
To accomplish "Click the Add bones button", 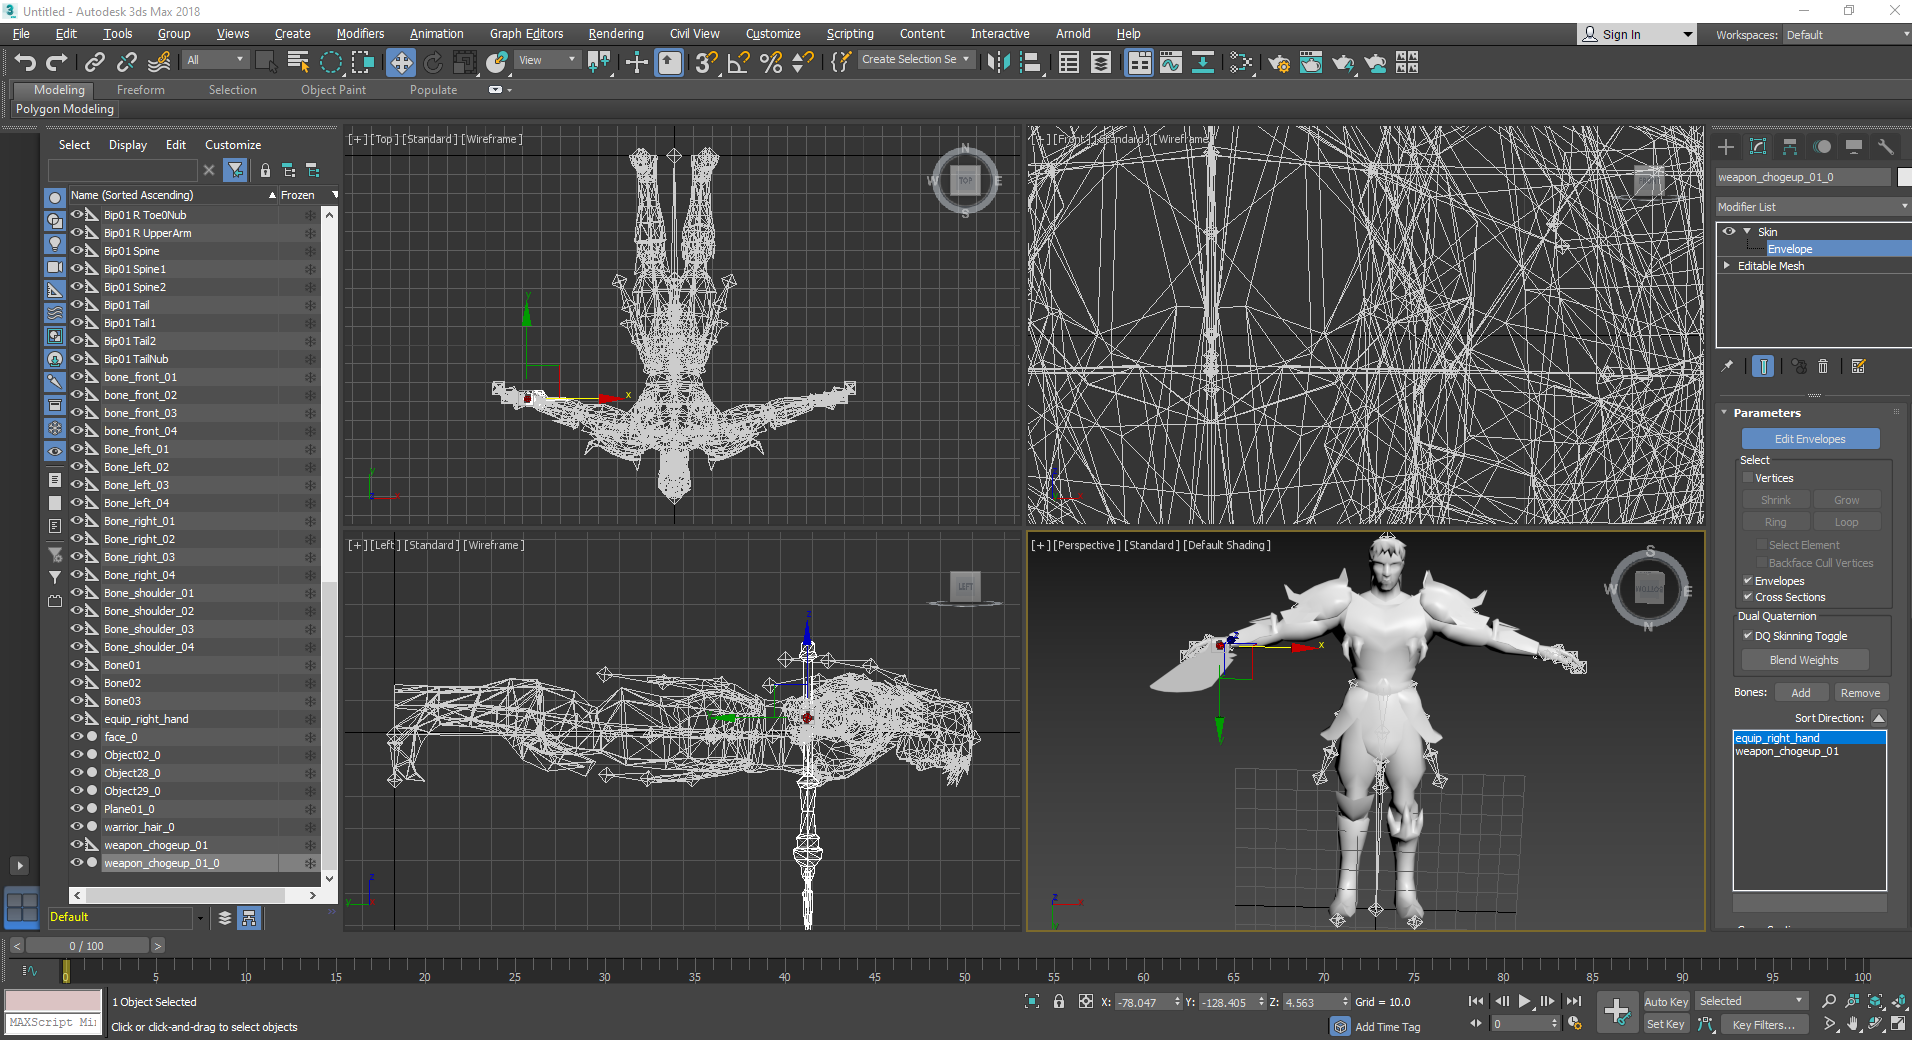I will pos(1800,693).
